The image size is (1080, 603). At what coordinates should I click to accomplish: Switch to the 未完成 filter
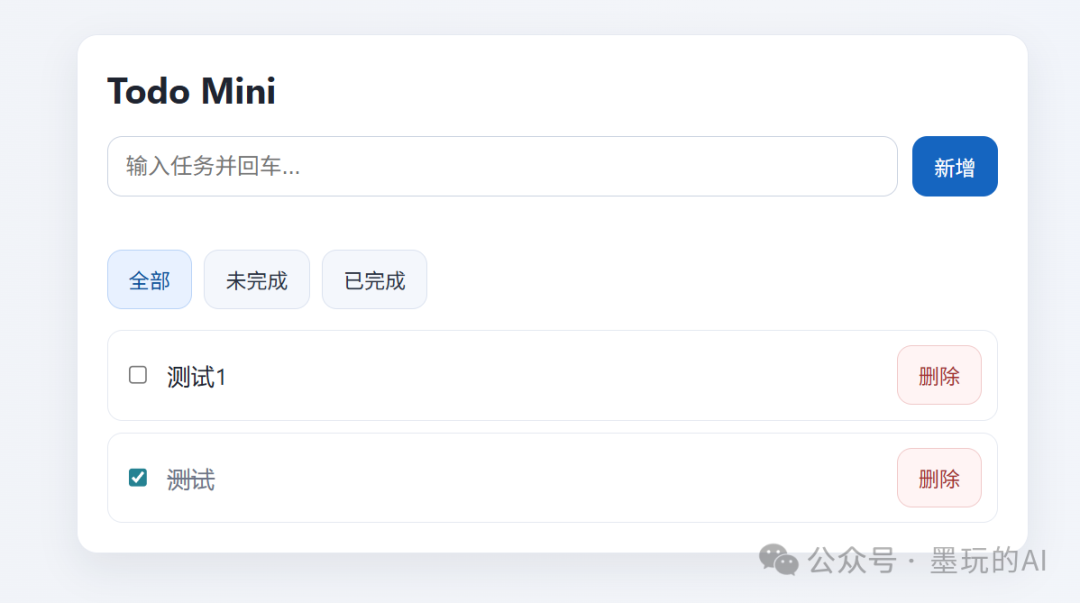click(x=256, y=279)
